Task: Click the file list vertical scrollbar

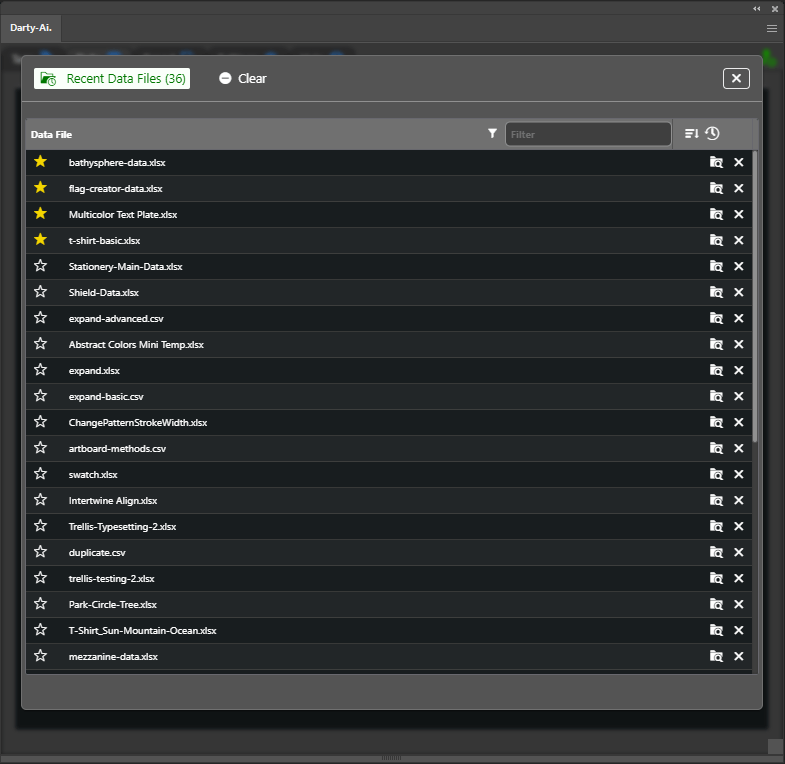Action: (755, 300)
